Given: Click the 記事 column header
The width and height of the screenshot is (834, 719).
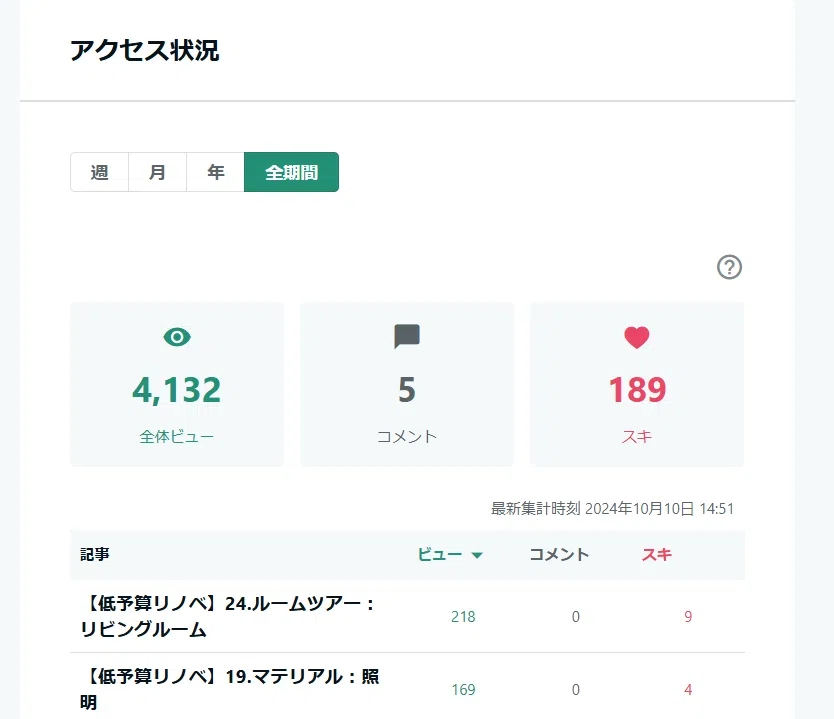Looking at the screenshot, I should [x=95, y=555].
